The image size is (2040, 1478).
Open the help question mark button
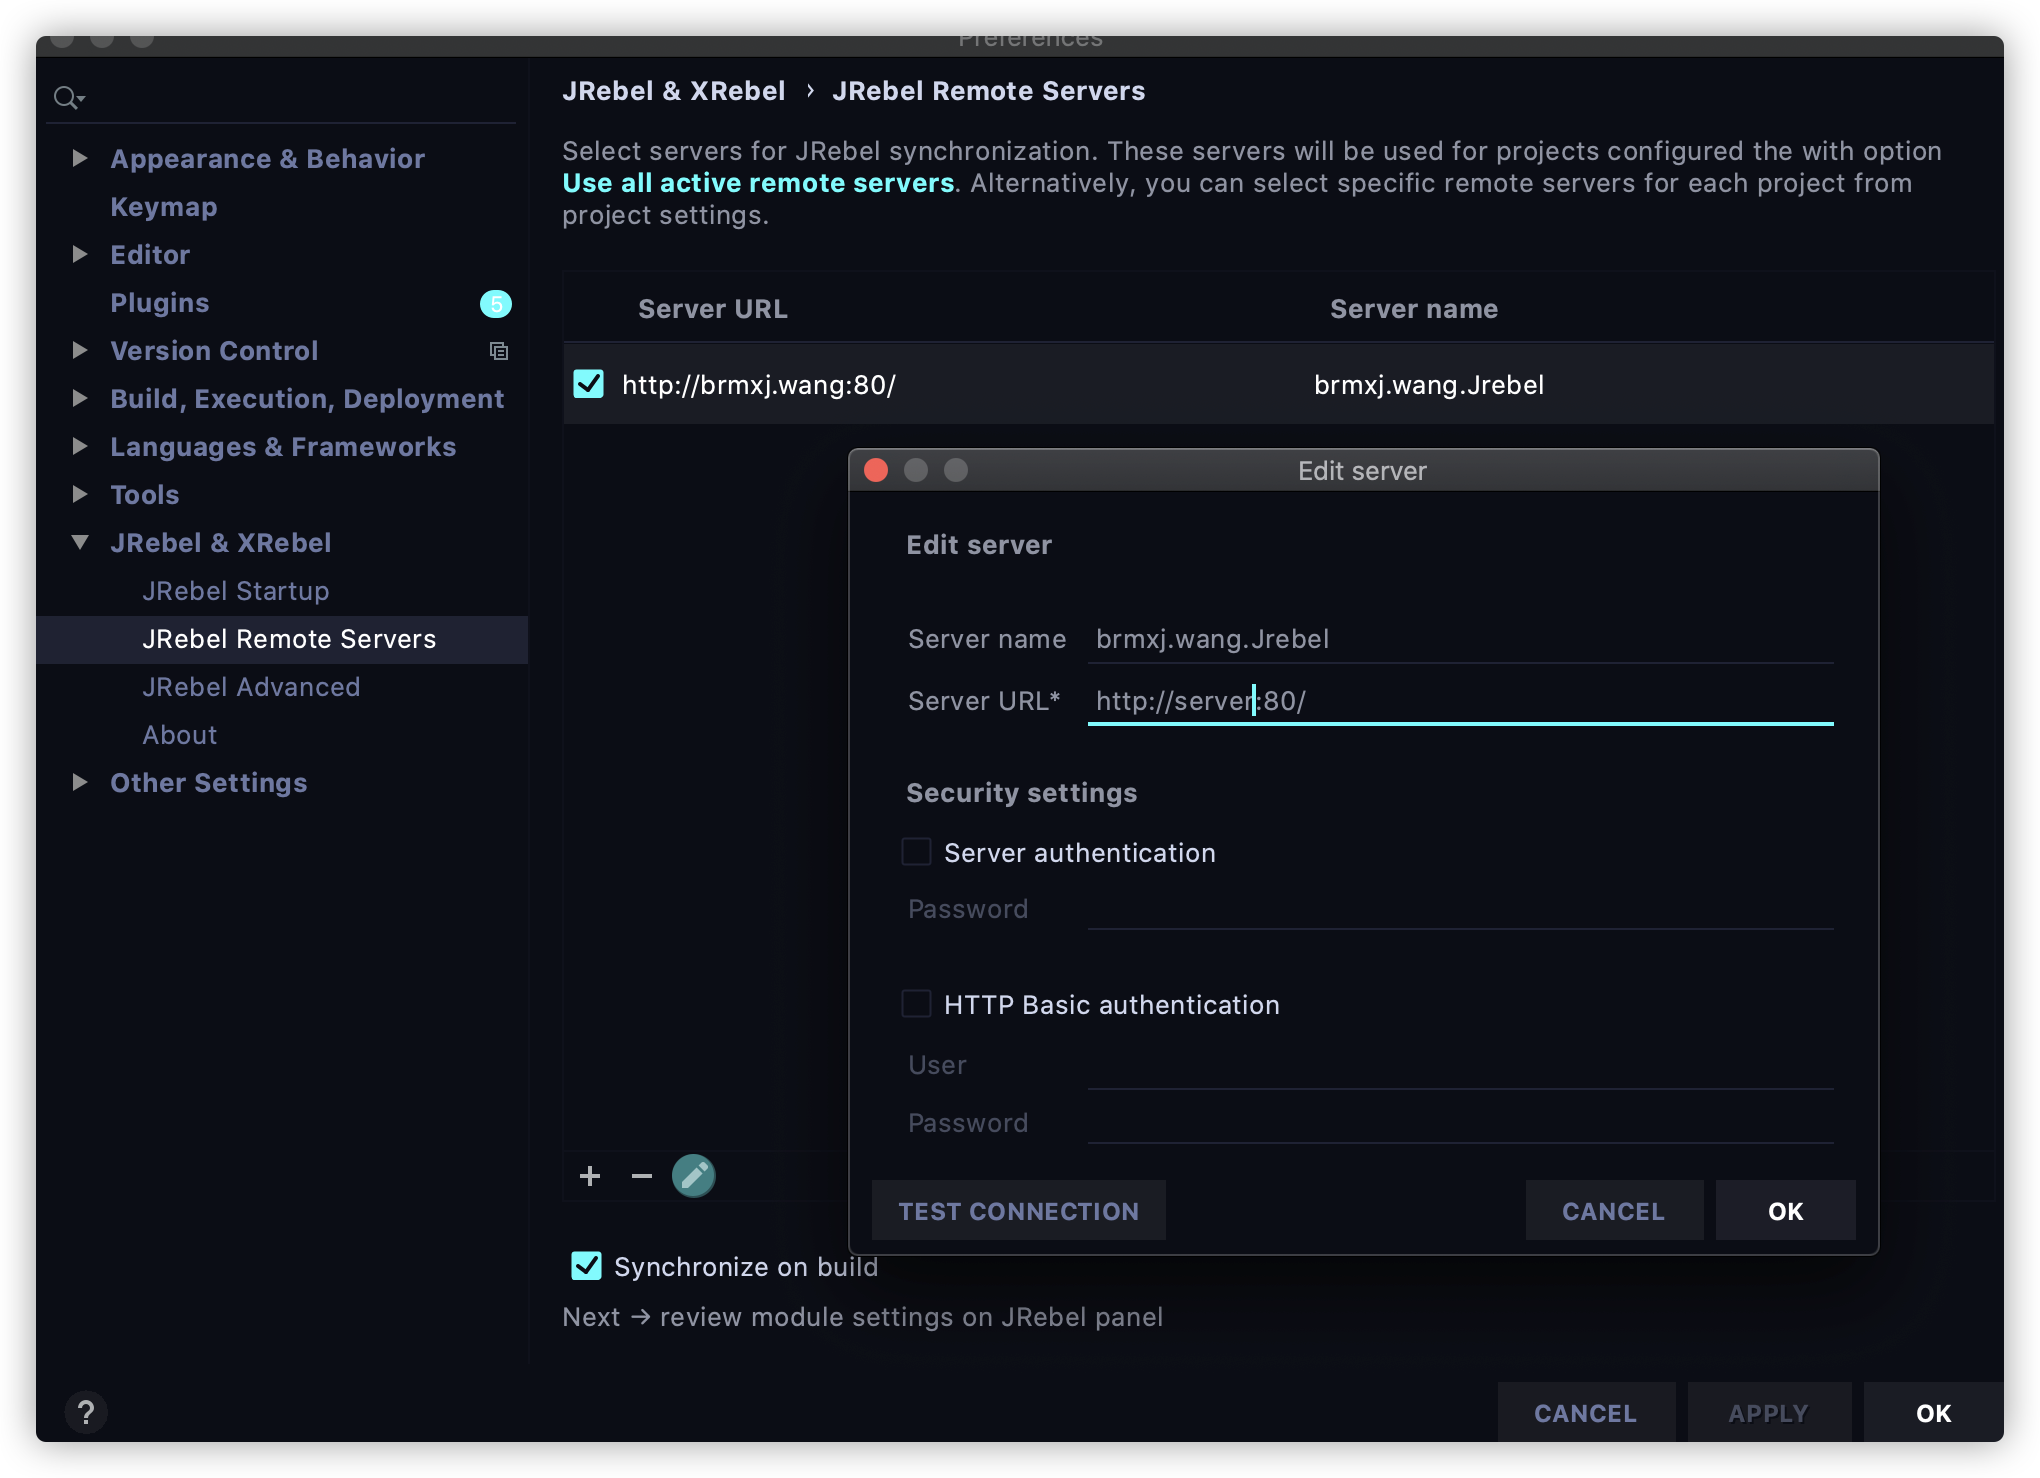pos(86,1412)
